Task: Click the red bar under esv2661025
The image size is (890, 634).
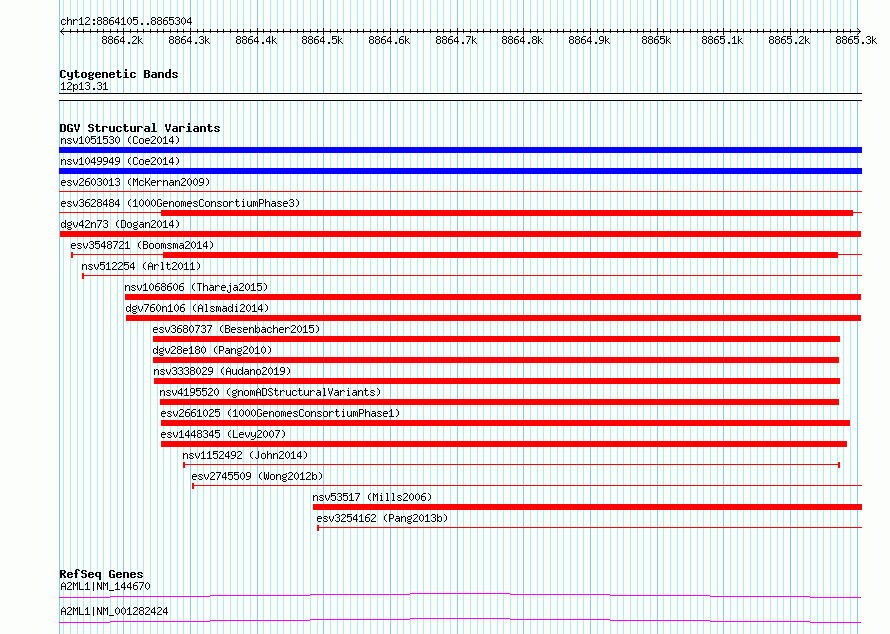Action: (x=505, y=423)
